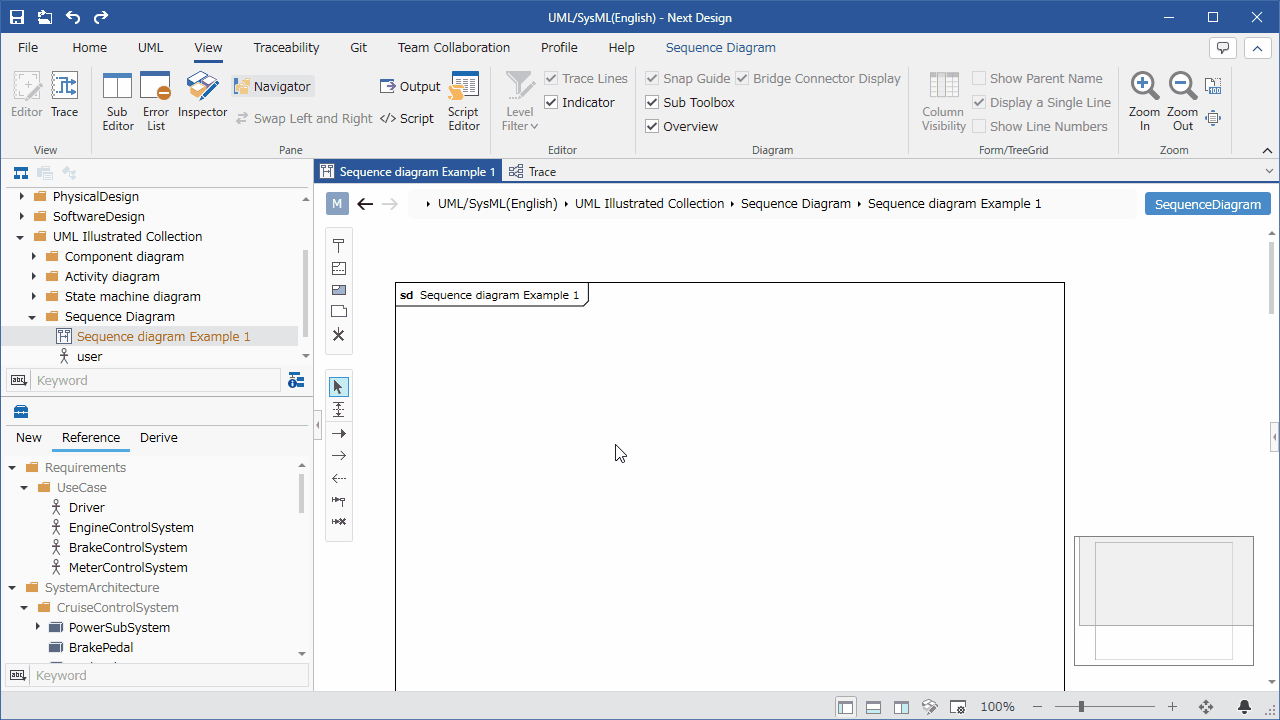1280x720 pixels.
Task: Switch to the Home ribbon tab
Action: (90, 47)
